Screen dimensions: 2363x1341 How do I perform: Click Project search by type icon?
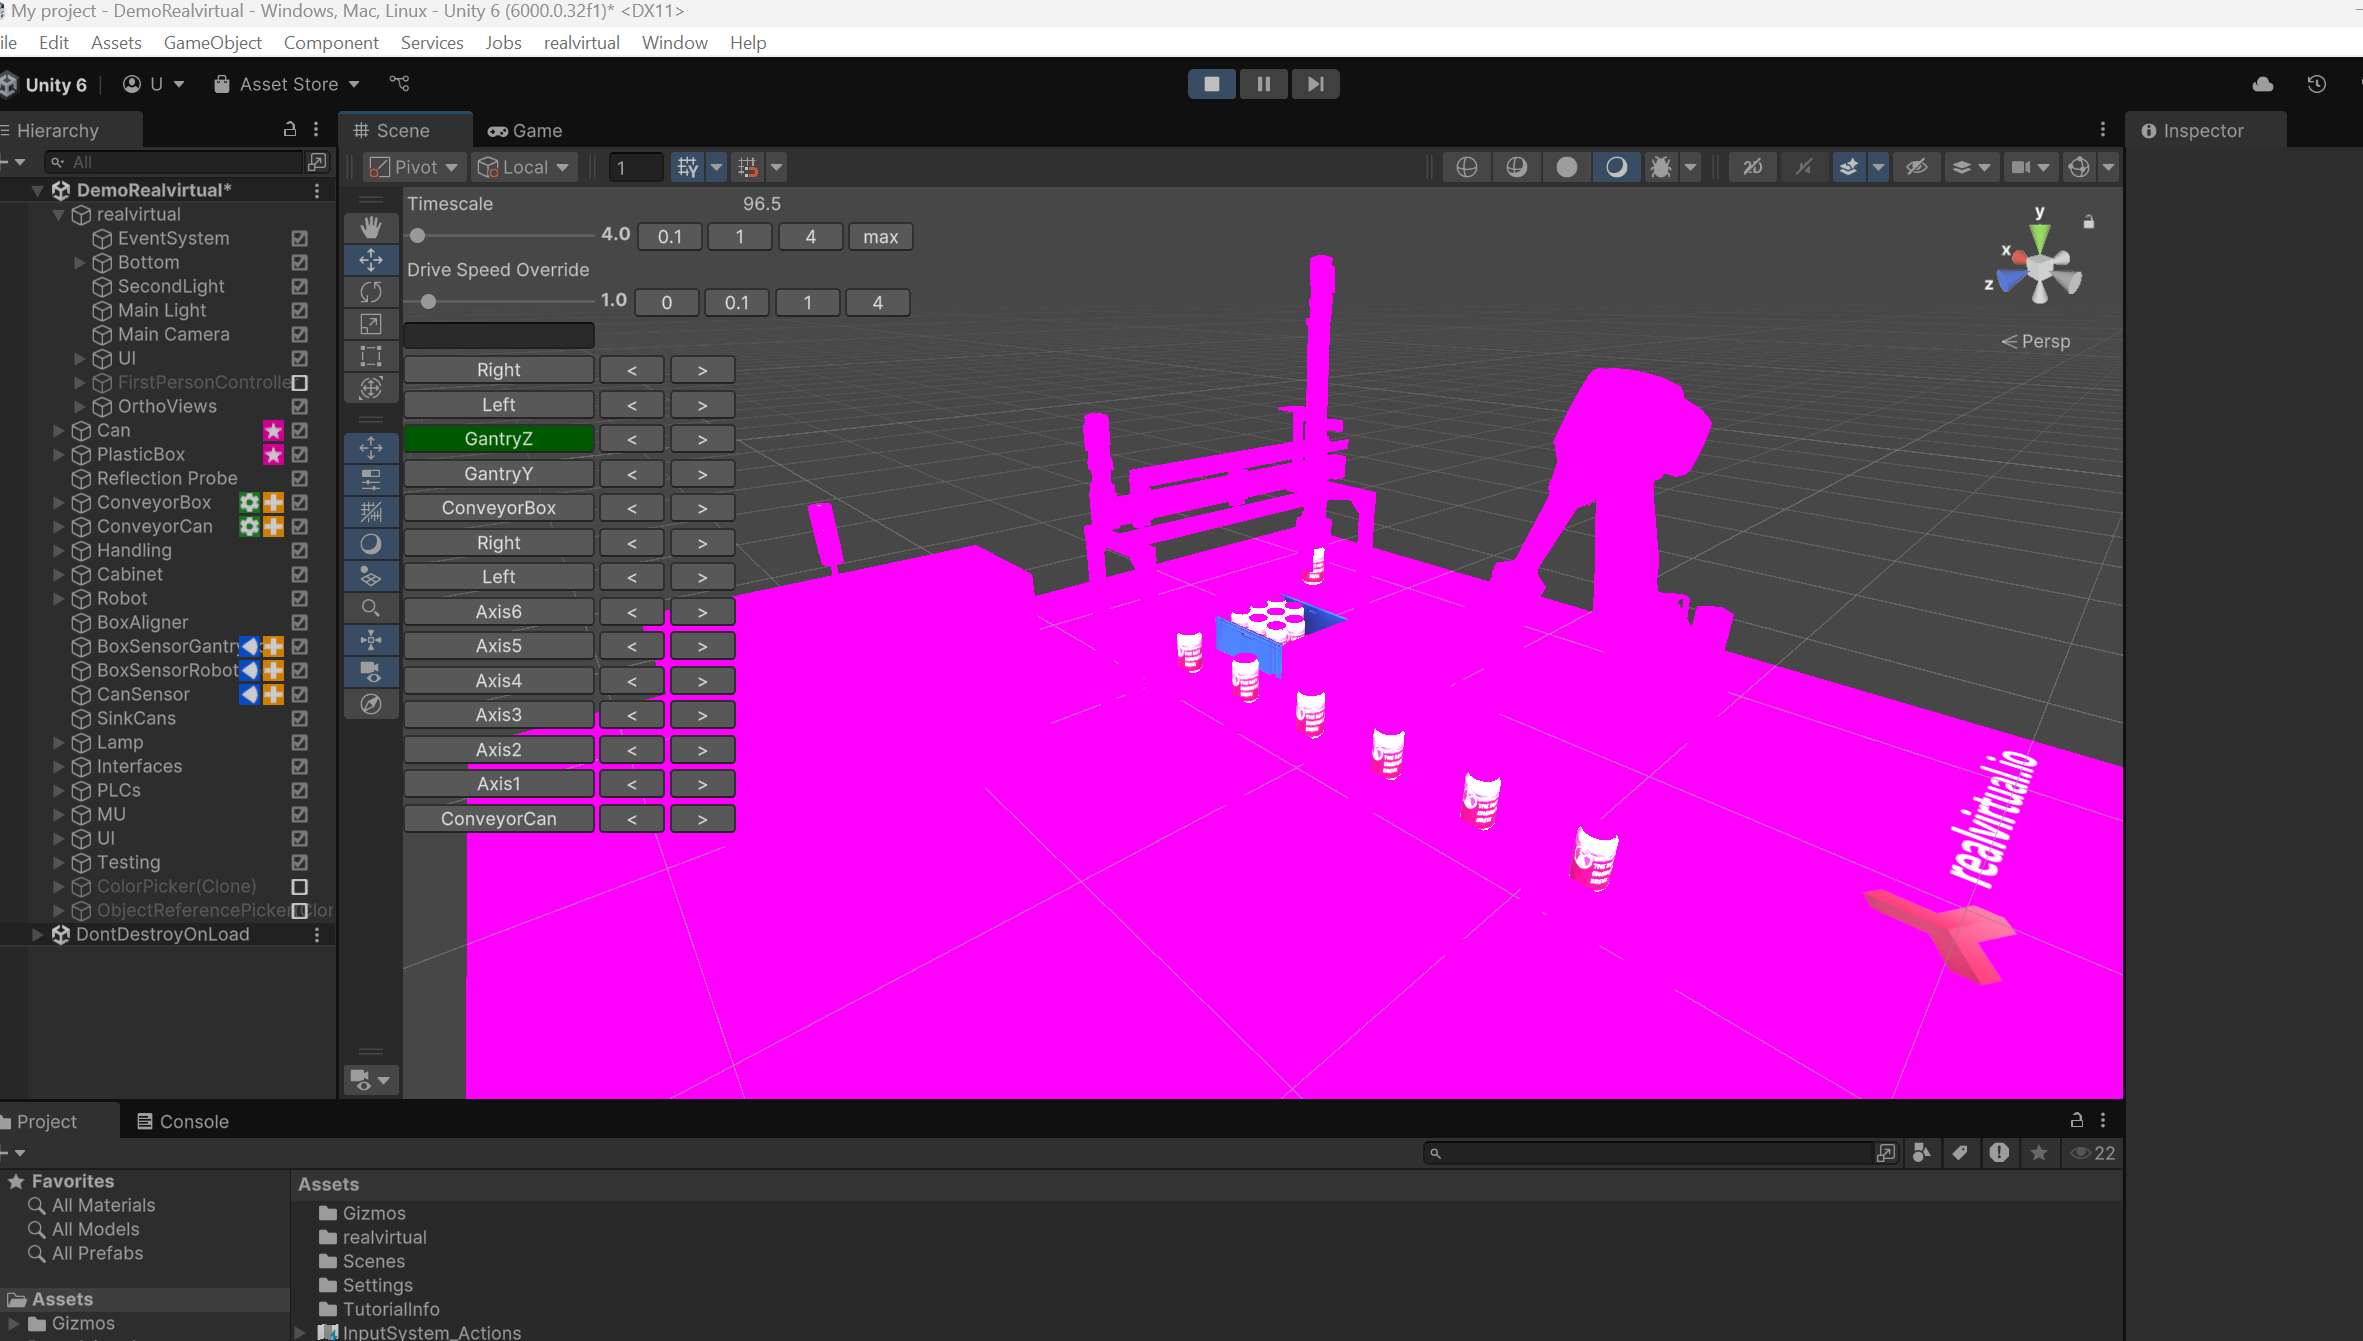point(1921,1153)
